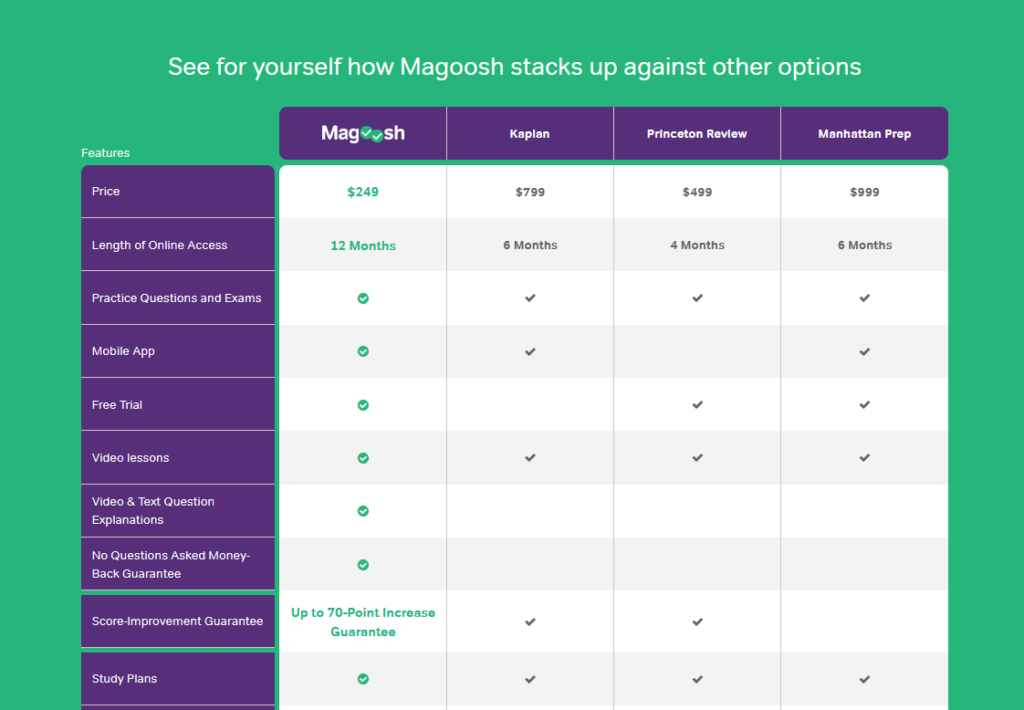Click Magoosh checkmark for Study Plans
The image size is (1024, 710).
point(363,679)
